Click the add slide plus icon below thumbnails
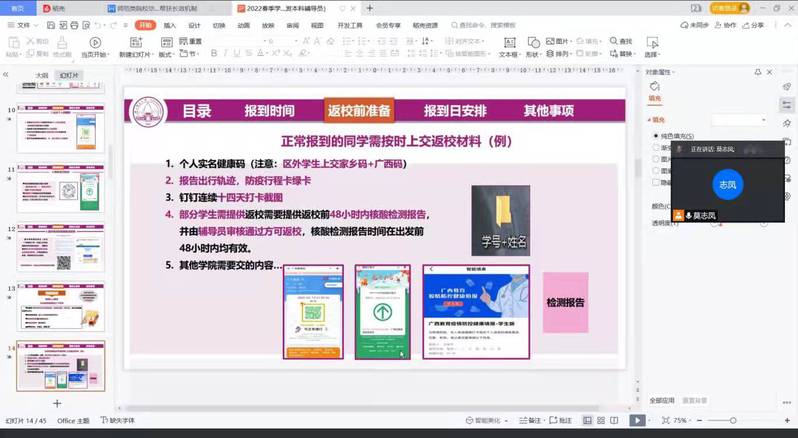Screen dimensions: 798x438 [57, 403]
